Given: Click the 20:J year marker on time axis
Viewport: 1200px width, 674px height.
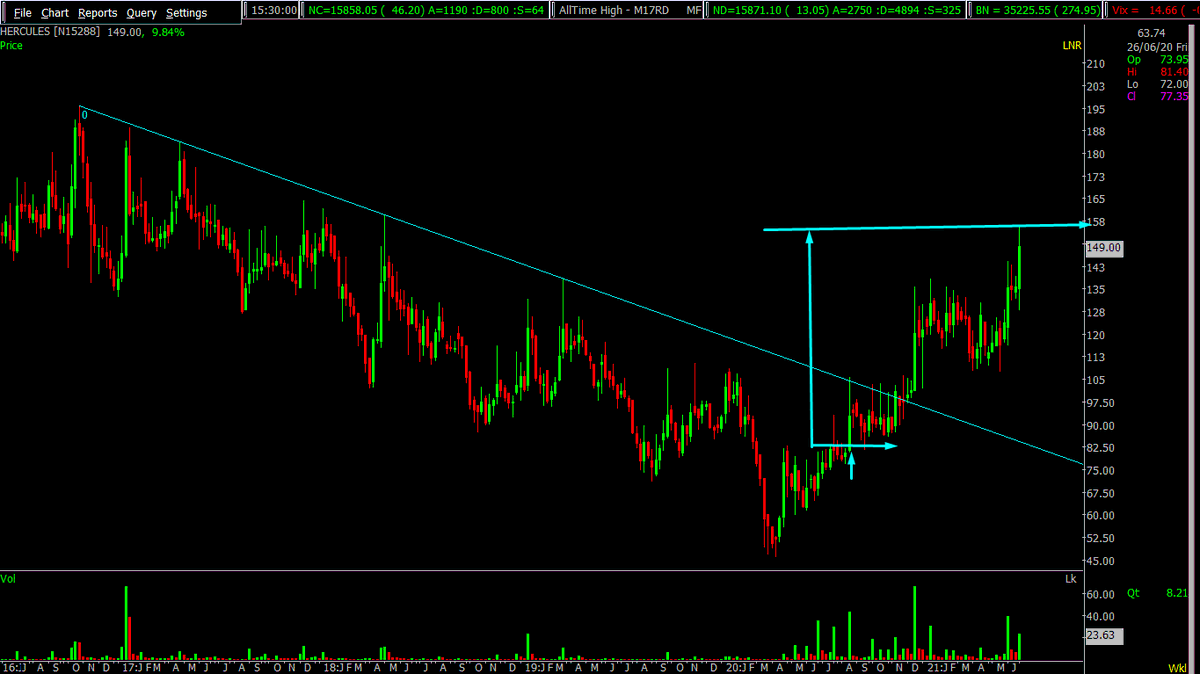Looking at the screenshot, I should tap(738, 667).
